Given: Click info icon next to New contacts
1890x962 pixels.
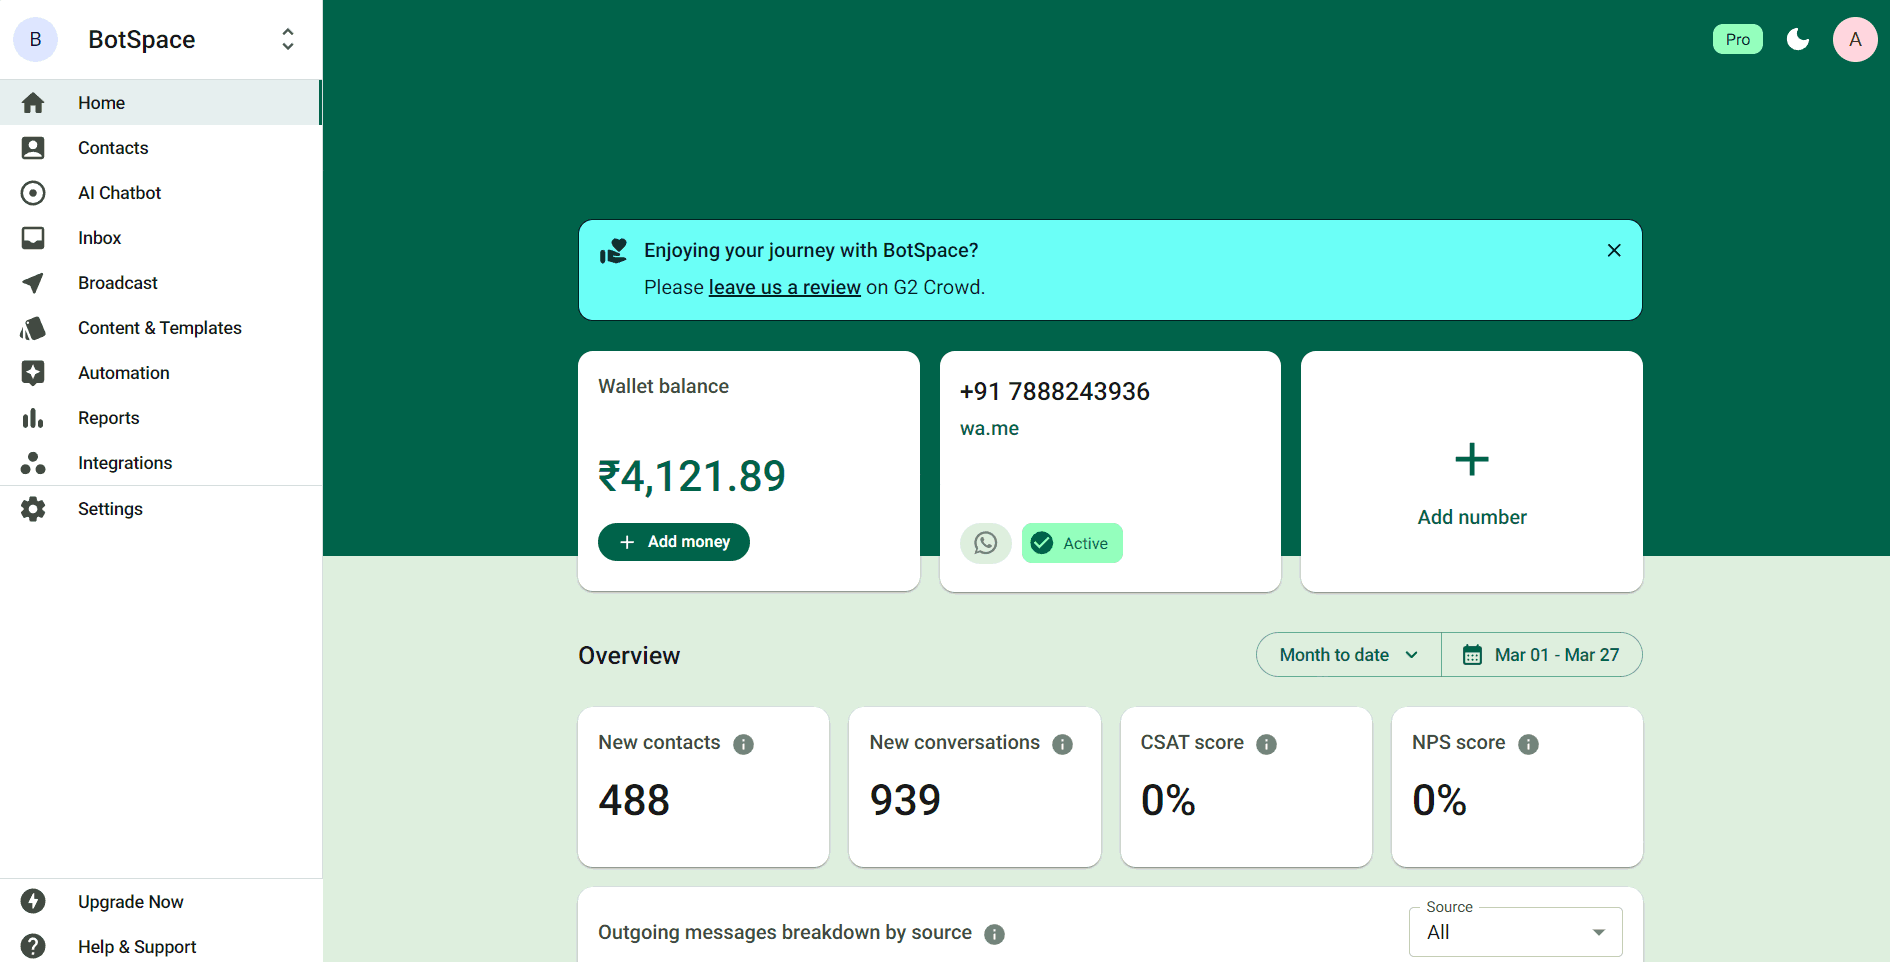Looking at the screenshot, I should [x=743, y=744].
